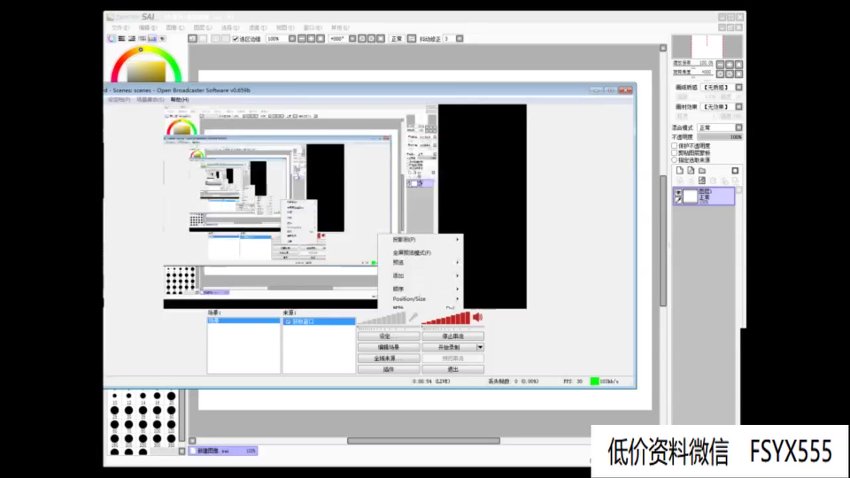
Task: Select the highlighted scene in OBS 场景 list
Action: click(244, 320)
